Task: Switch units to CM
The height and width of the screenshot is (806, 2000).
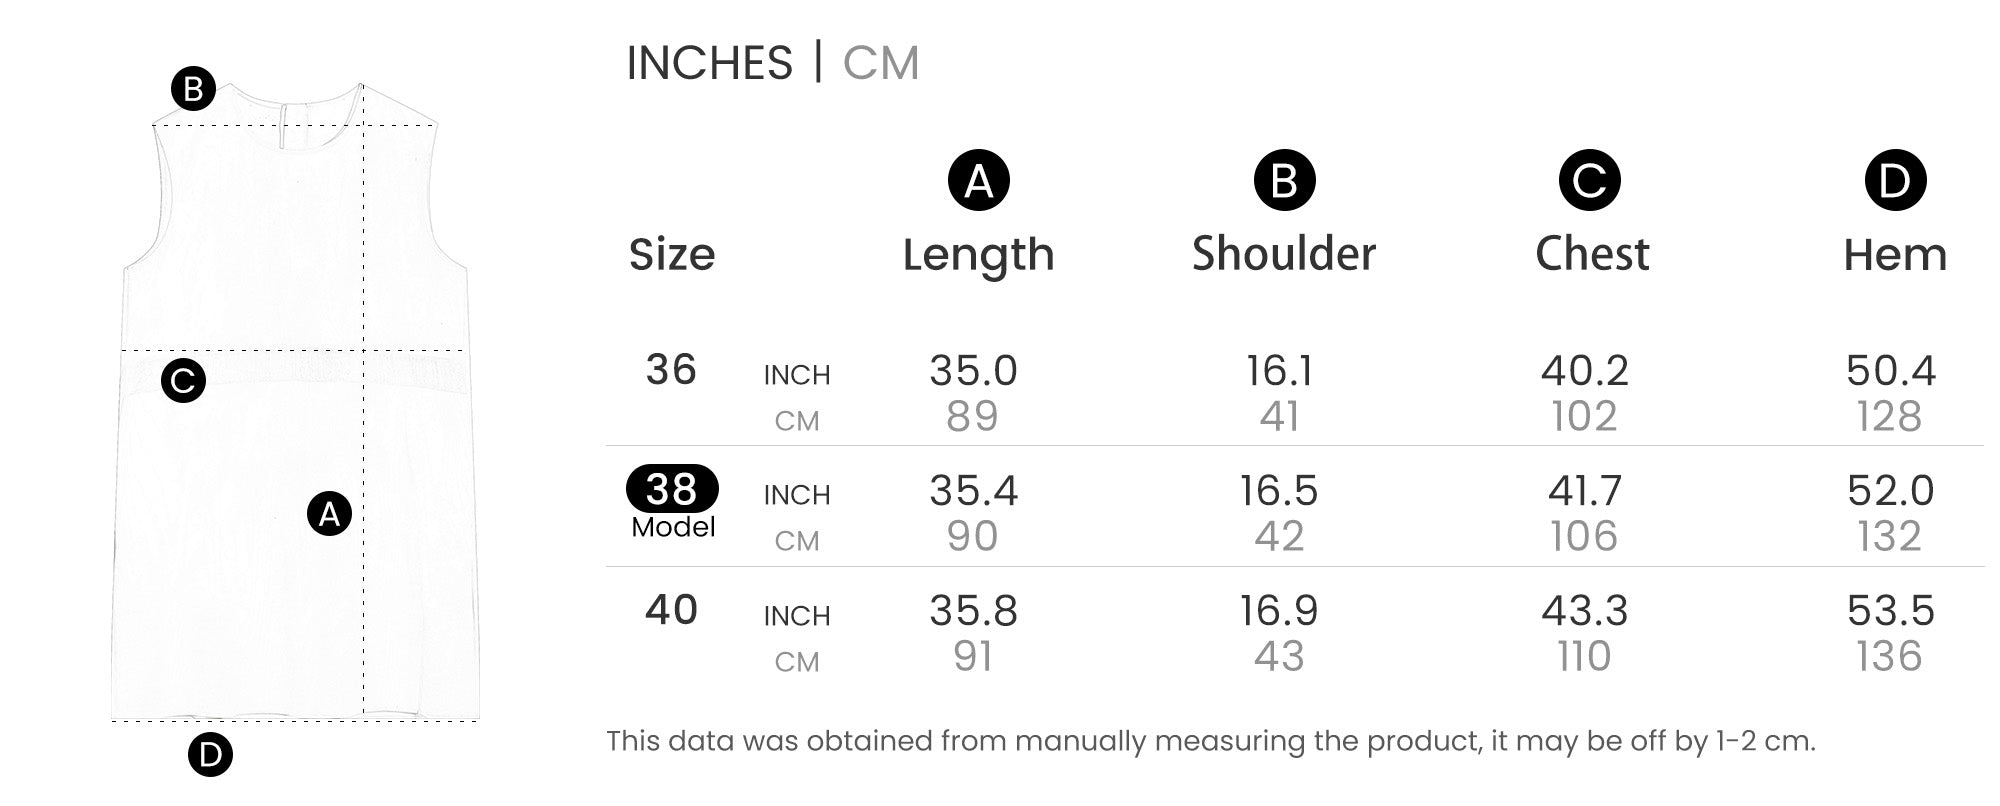Action: pos(880,63)
